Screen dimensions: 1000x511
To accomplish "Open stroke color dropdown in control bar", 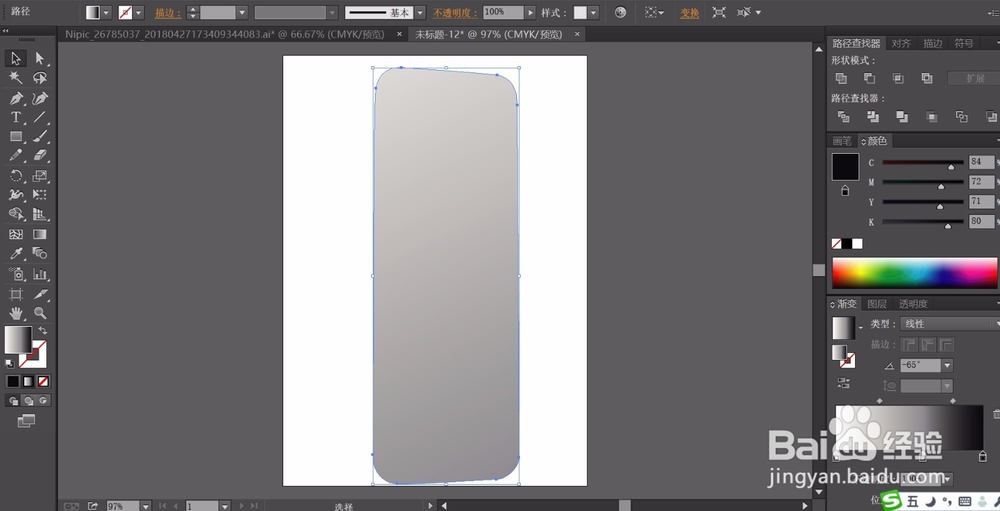I will (x=139, y=12).
